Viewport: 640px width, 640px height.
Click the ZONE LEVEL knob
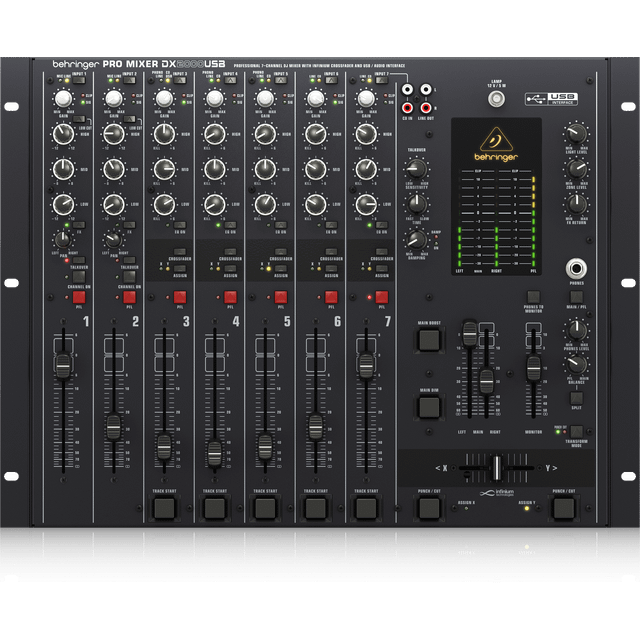(x=576, y=169)
